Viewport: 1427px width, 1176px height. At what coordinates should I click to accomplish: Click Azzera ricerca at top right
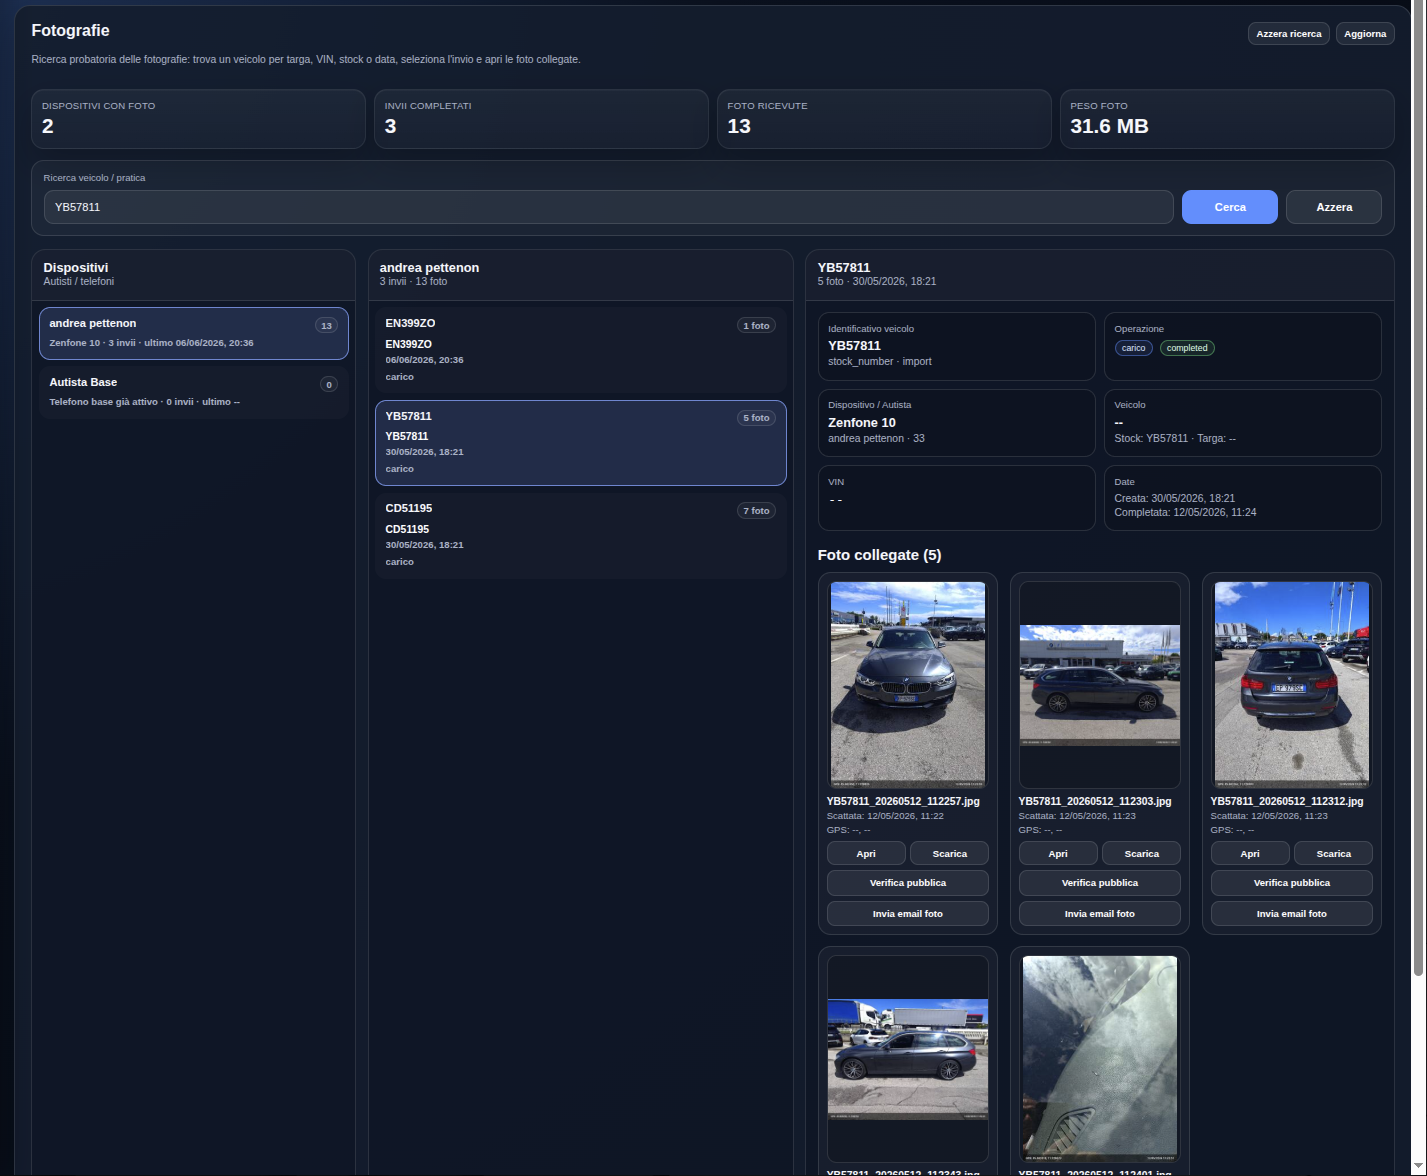coord(1288,34)
